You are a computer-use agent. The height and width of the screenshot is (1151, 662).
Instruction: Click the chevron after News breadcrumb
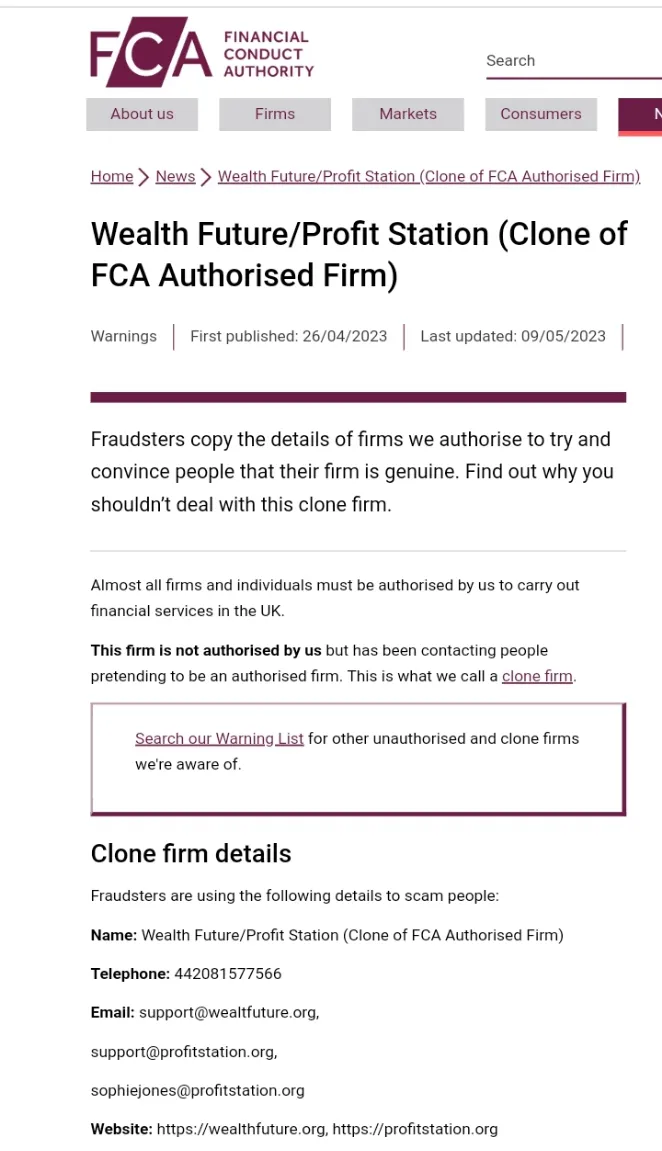click(x=206, y=177)
